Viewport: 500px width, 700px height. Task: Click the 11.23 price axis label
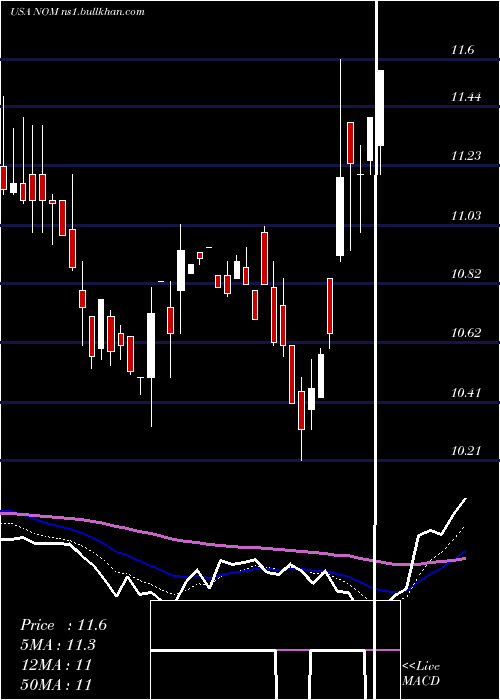pyautogui.click(x=466, y=156)
